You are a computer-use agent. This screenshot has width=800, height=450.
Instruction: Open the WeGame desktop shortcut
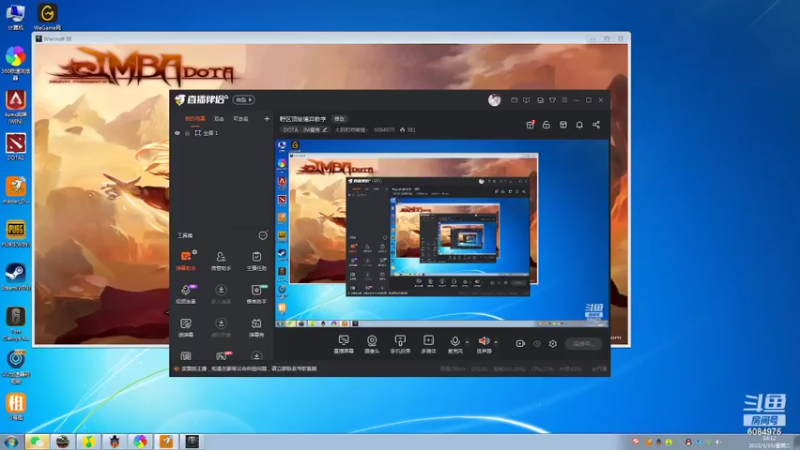click(47, 16)
